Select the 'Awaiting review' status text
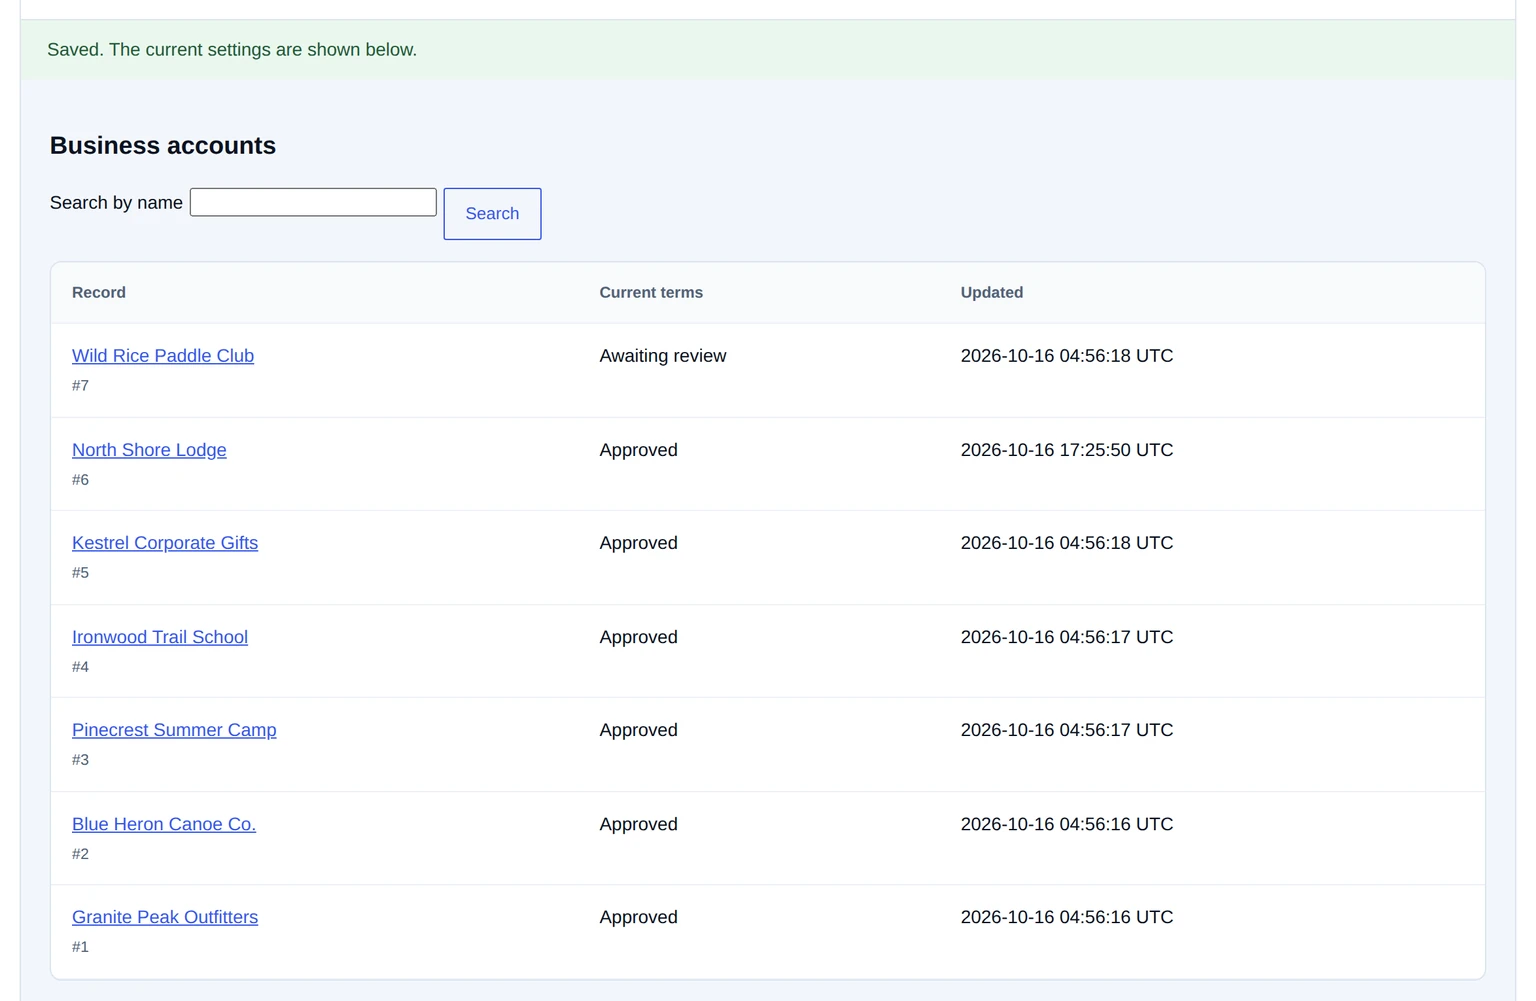This screenshot has height=1001, width=1536. 663,356
